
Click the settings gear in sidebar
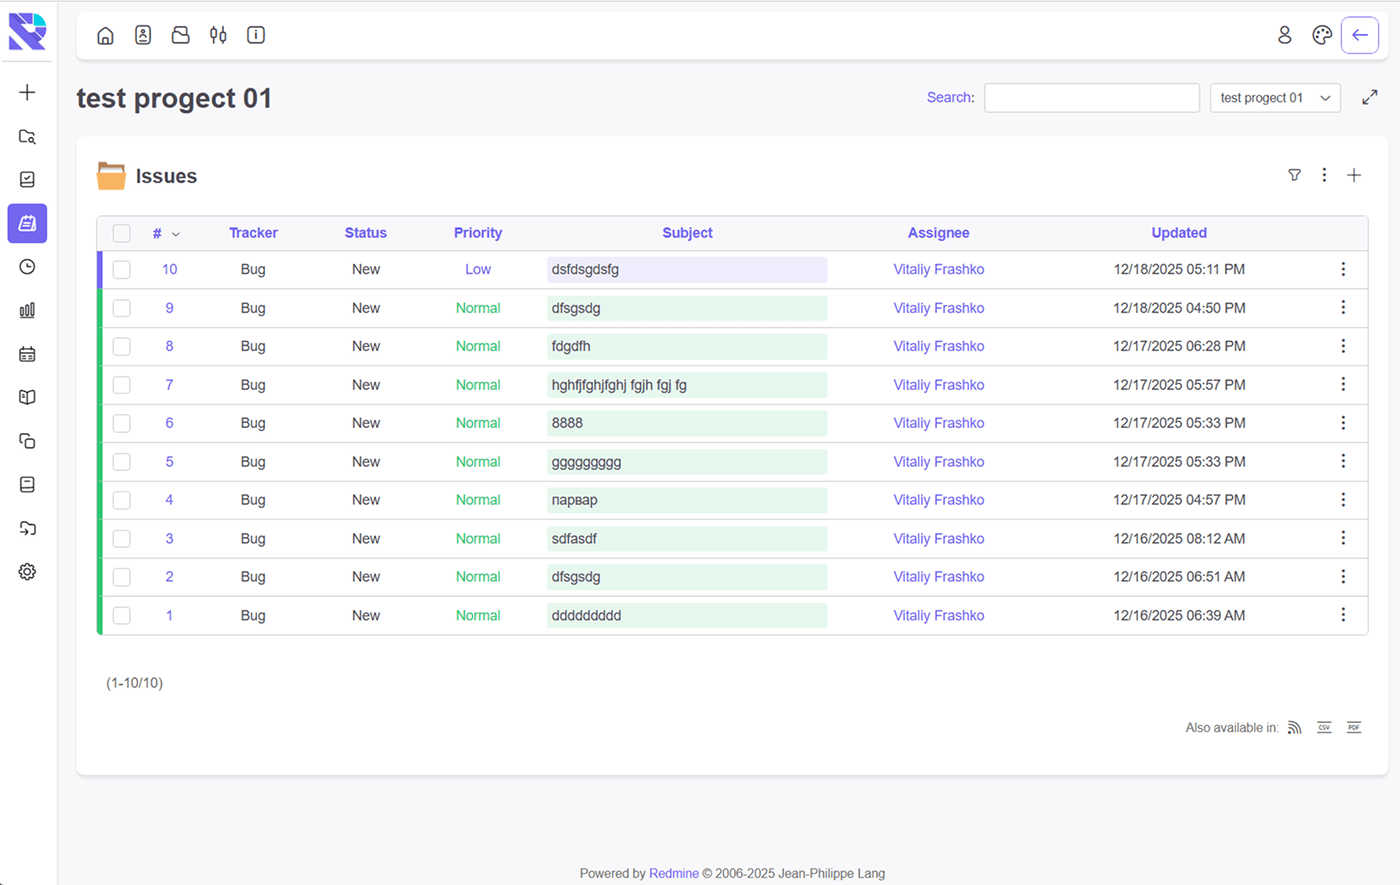(x=27, y=572)
